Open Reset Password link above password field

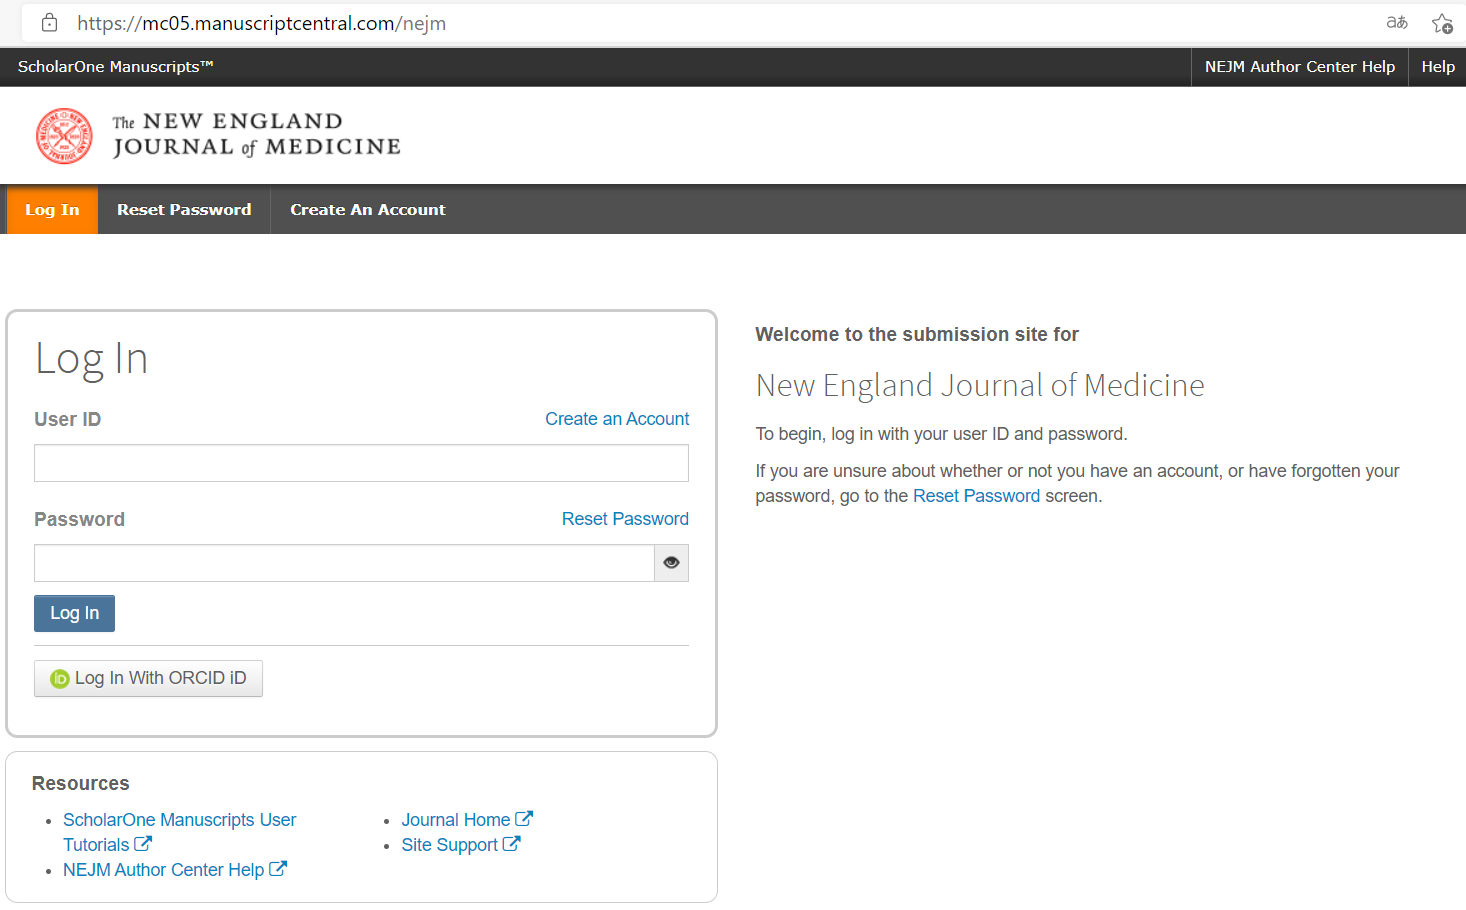click(x=624, y=519)
